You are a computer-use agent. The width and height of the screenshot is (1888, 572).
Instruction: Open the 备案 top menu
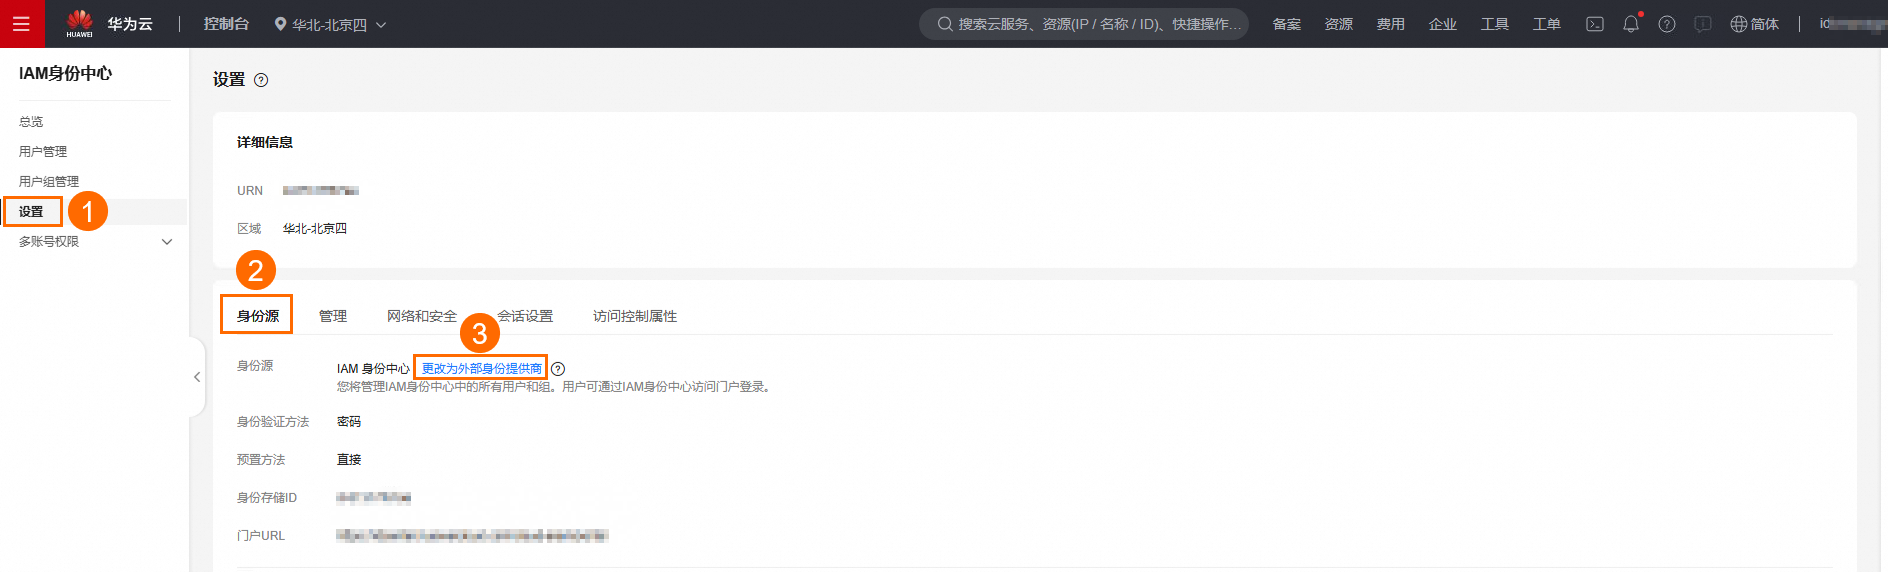[x=1287, y=24]
